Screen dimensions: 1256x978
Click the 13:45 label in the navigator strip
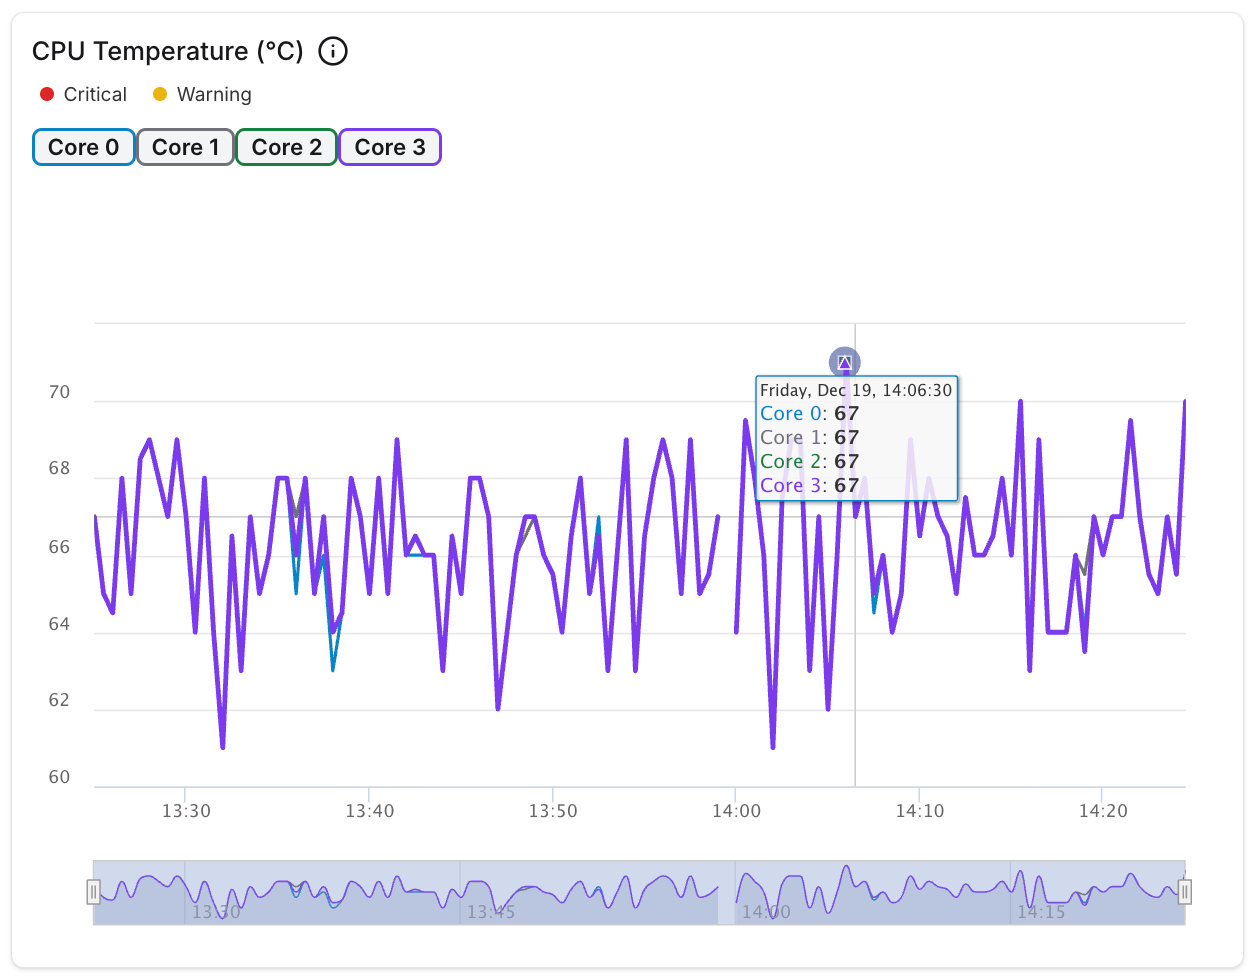pyautogui.click(x=491, y=912)
